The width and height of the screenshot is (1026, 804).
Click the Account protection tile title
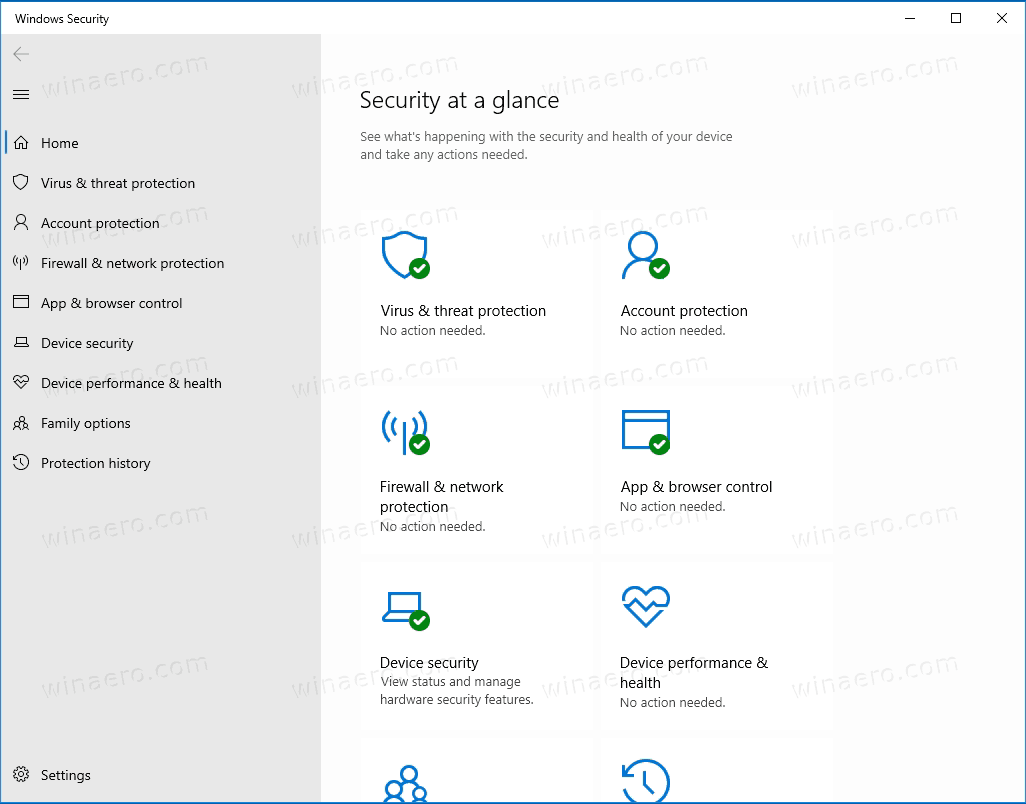coord(684,311)
